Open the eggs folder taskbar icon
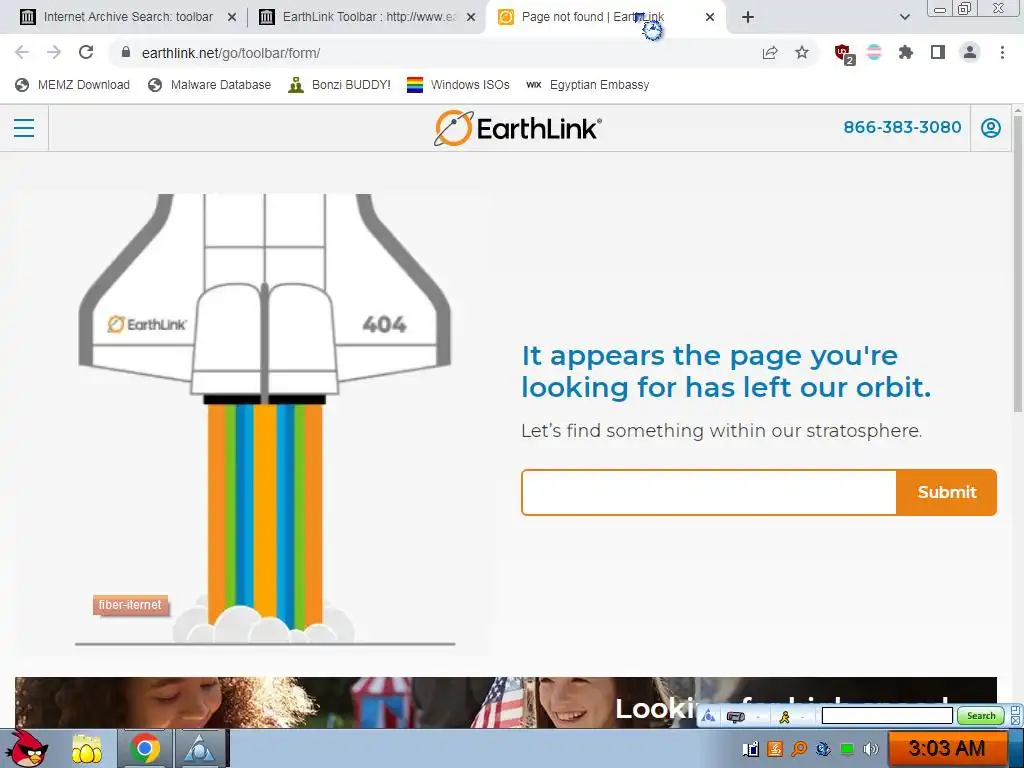The width and height of the screenshot is (1024, 768). (87, 748)
